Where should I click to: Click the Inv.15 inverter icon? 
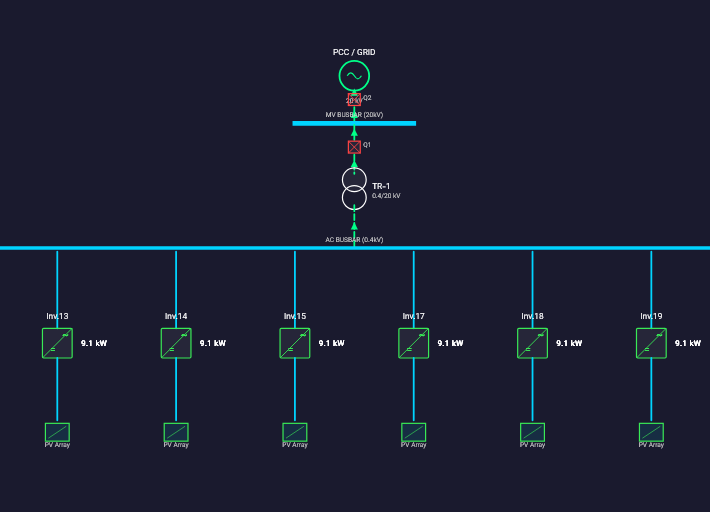295,343
